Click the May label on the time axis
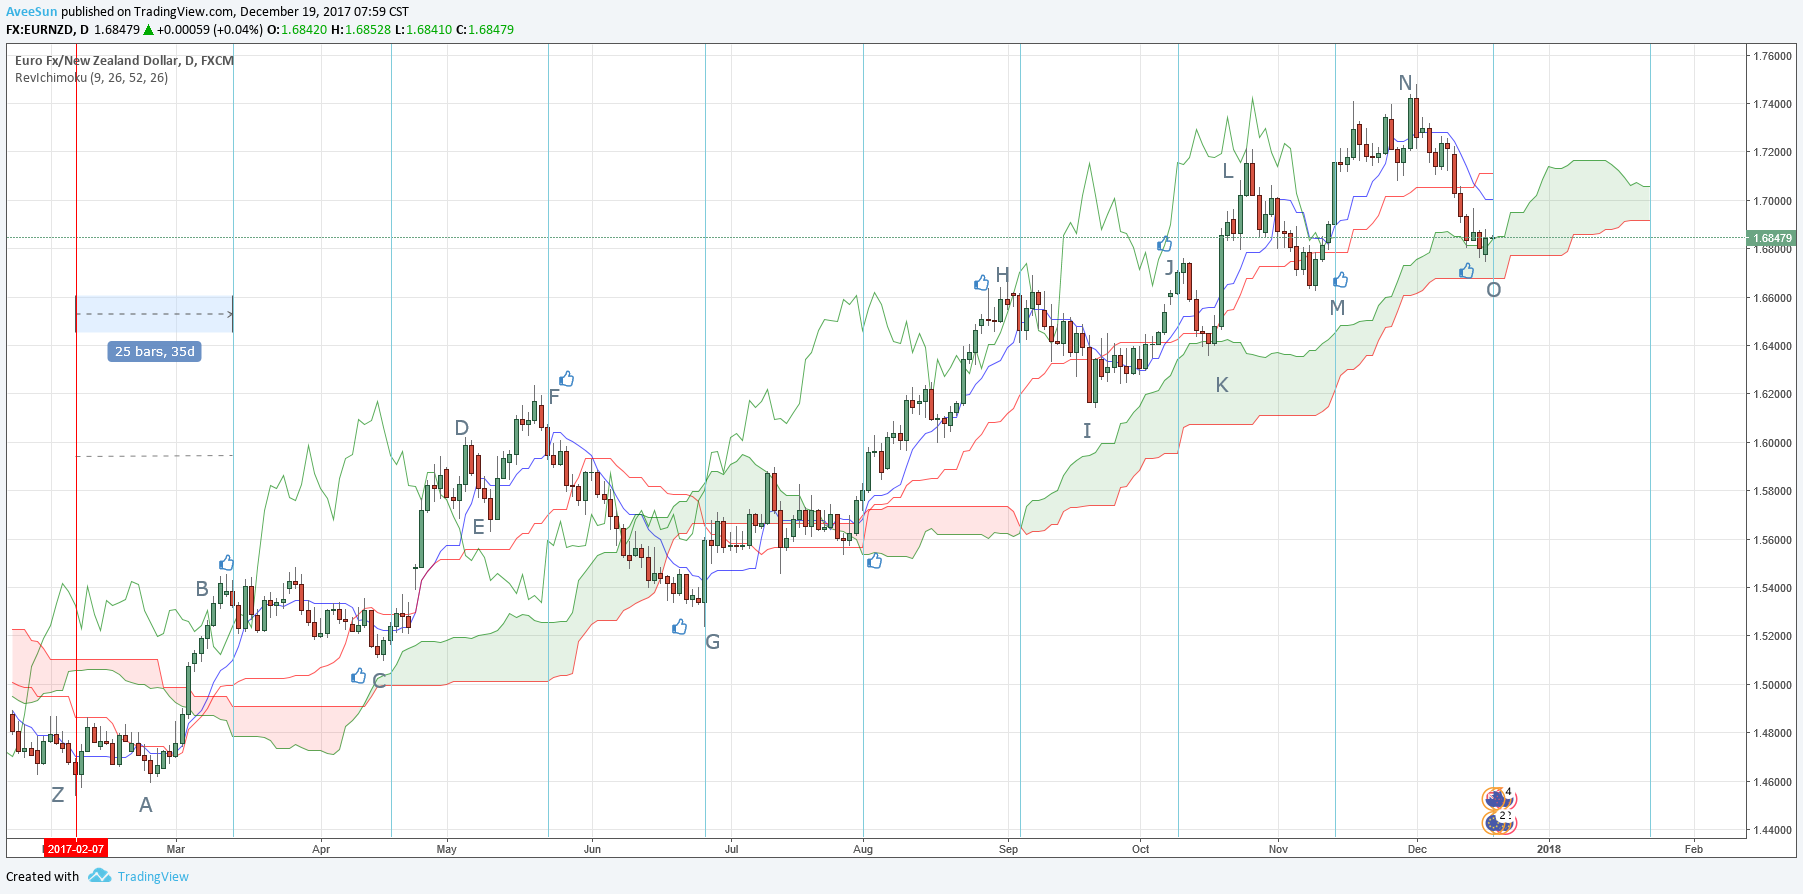This screenshot has width=1803, height=894. [x=447, y=849]
